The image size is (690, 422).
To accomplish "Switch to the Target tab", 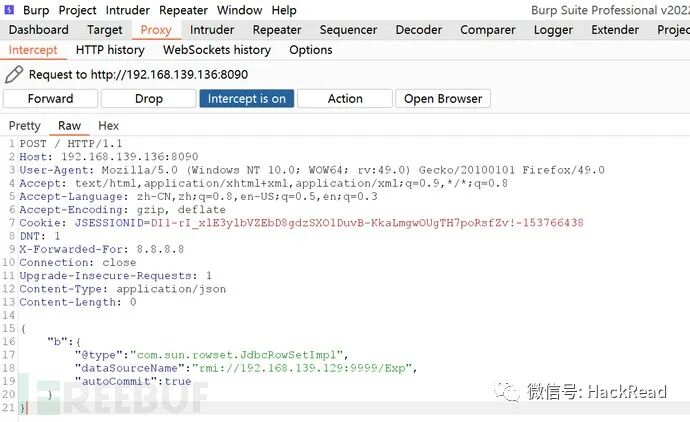I will click(x=105, y=30).
